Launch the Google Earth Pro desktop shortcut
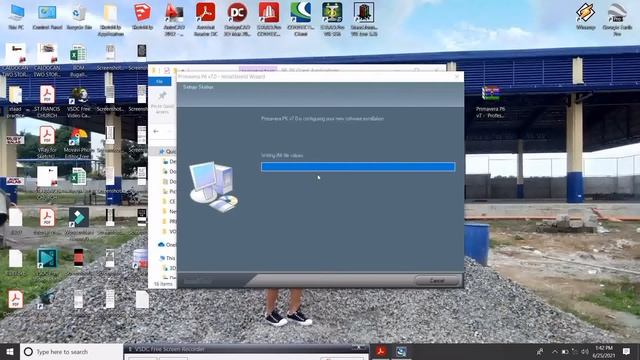 pos(617,20)
